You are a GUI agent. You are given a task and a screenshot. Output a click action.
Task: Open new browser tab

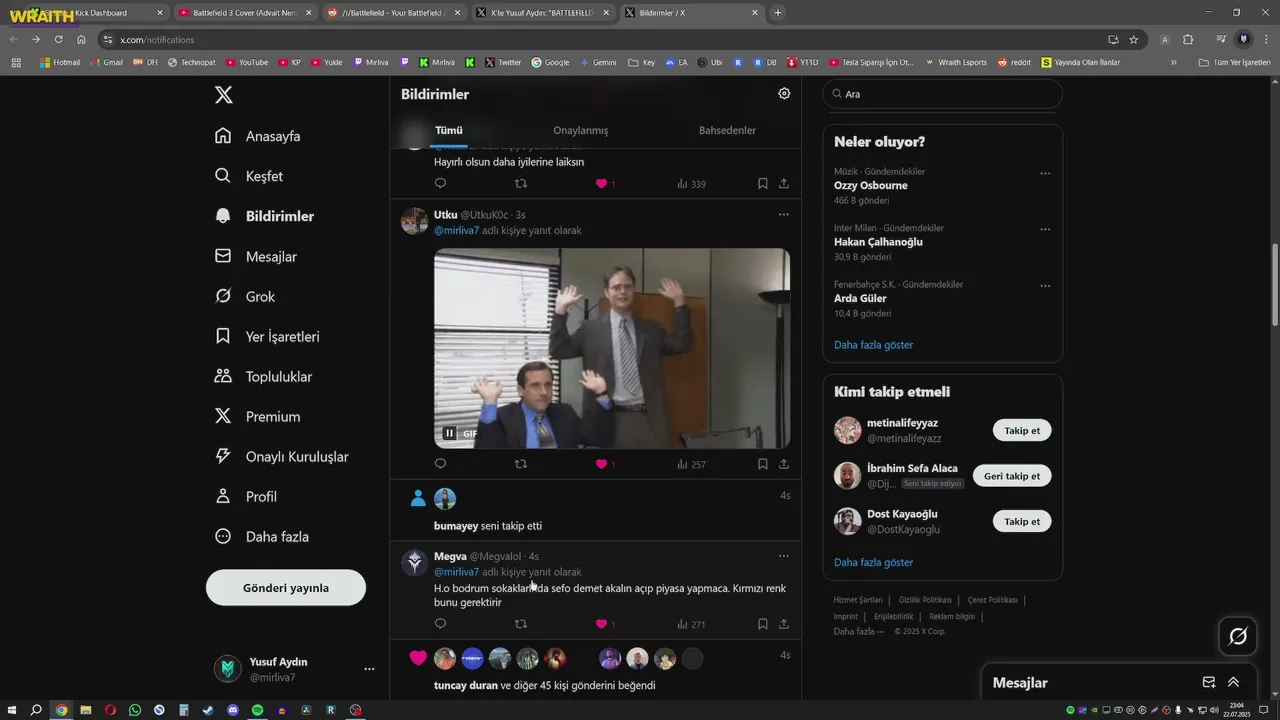pyautogui.click(x=777, y=13)
